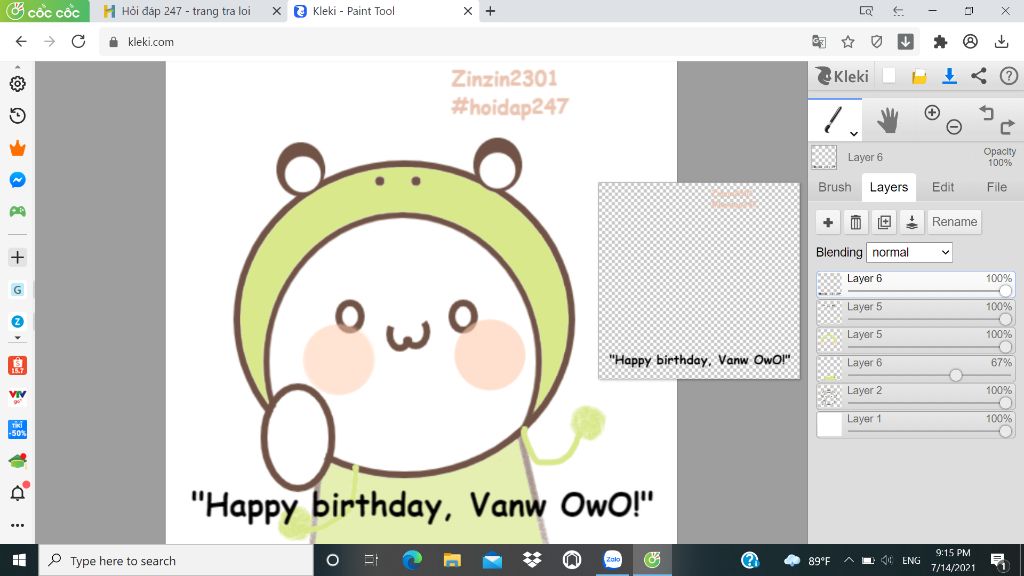This screenshot has width=1024, height=576.
Task: Select the Layer 1 row
Action: (x=915, y=424)
